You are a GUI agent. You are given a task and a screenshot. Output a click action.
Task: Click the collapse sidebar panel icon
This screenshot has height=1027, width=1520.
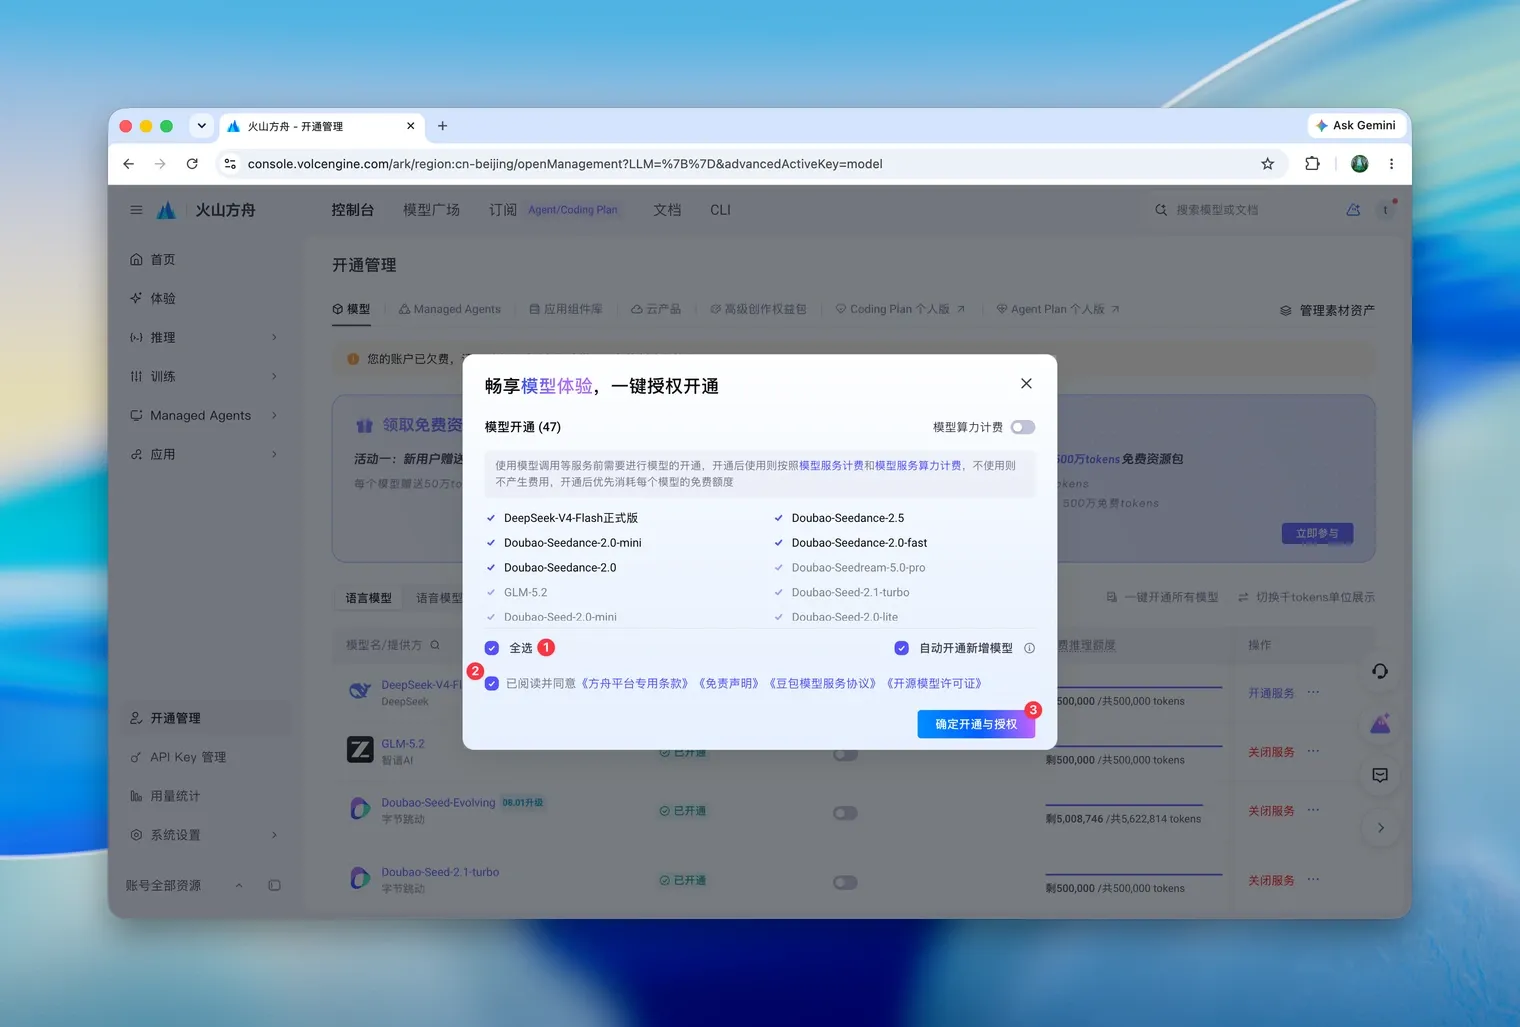coord(274,885)
